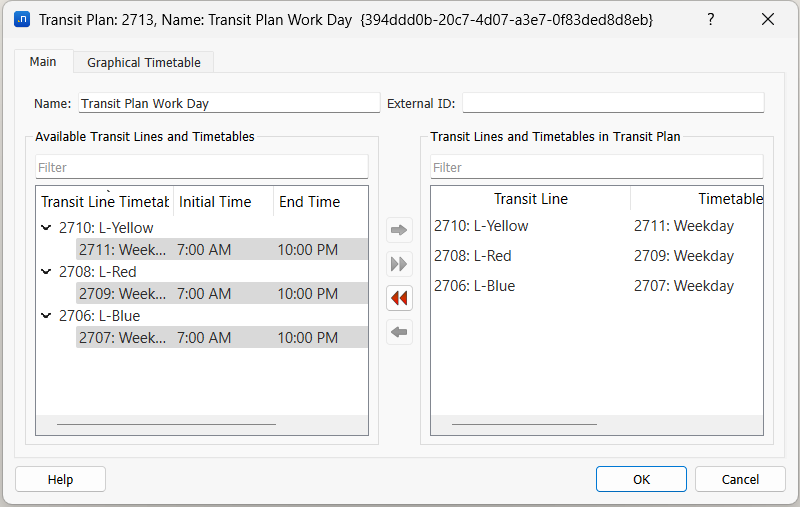Click the Name input field
The height and width of the screenshot is (507, 800).
[x=229, y=103]
